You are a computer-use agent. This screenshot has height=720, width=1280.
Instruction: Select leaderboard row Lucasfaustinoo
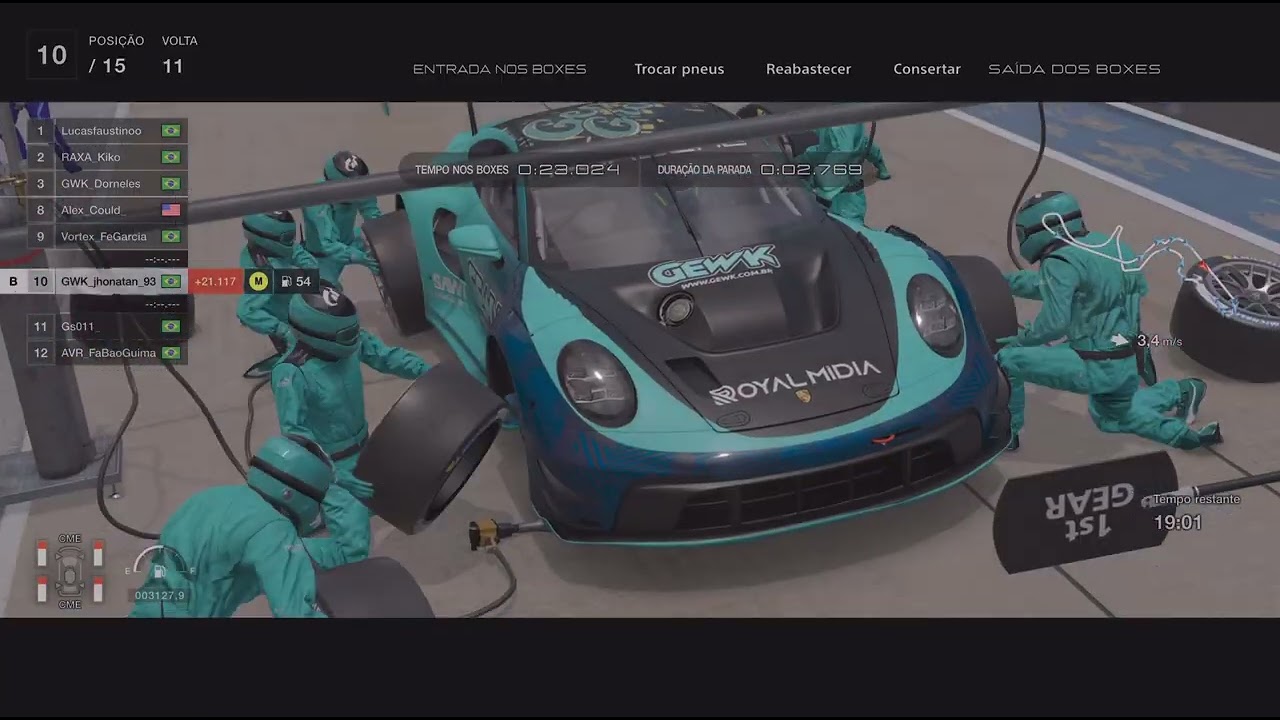click(x=107, y=131)
